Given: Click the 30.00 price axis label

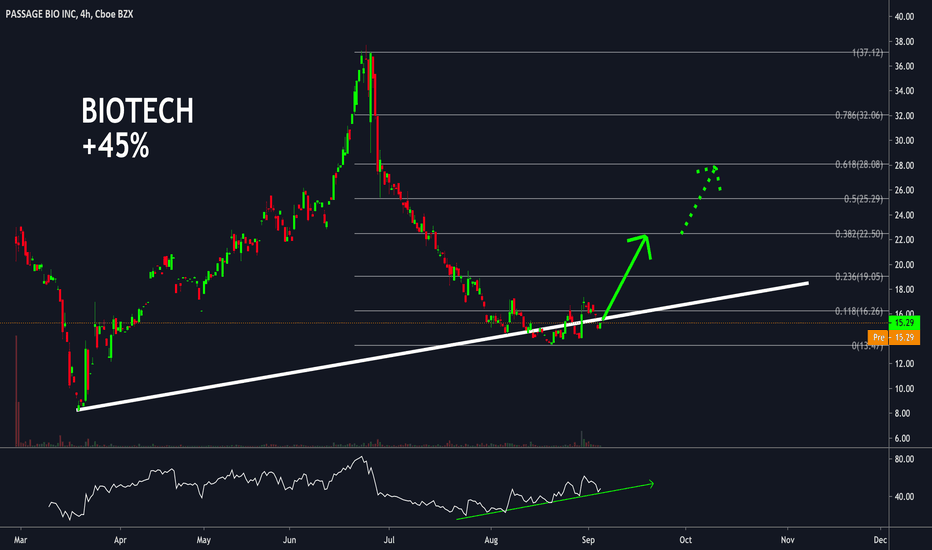Looking at the screenshot, I should [904, 141].
